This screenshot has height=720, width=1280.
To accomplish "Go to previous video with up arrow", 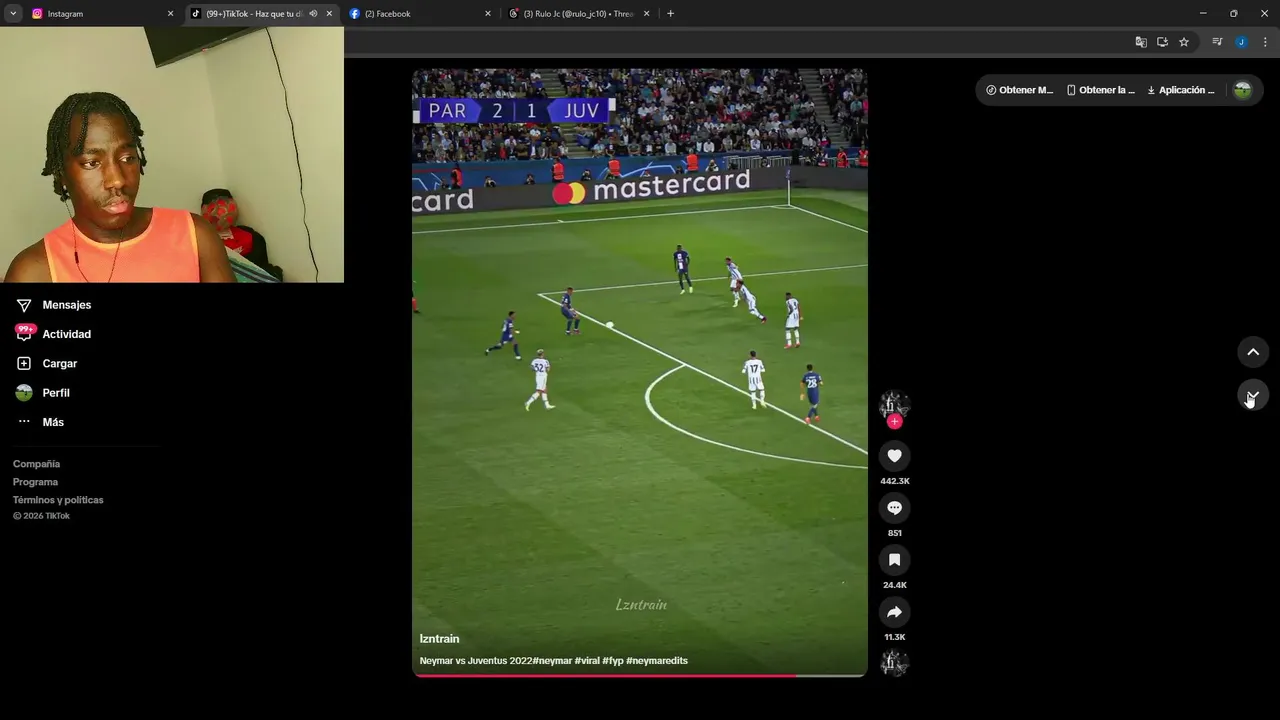I will click(x=1252, y=352).
